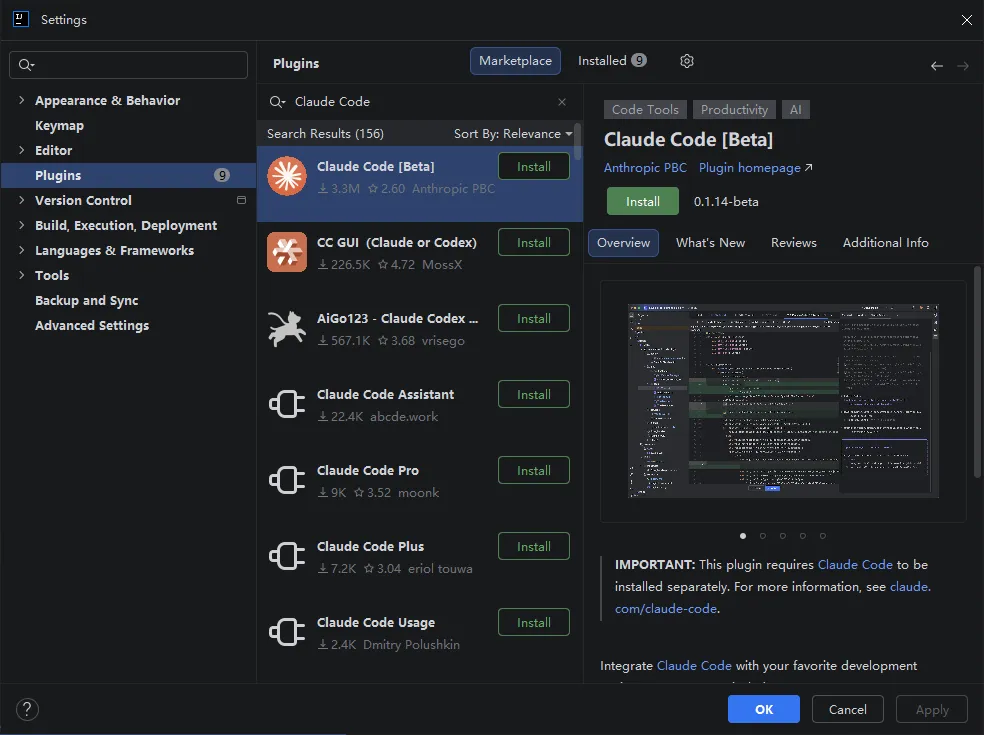Open the What's New tab
The width and height of the screenshot is (984, 735).
pyautogui.click(x=710, y=243)
